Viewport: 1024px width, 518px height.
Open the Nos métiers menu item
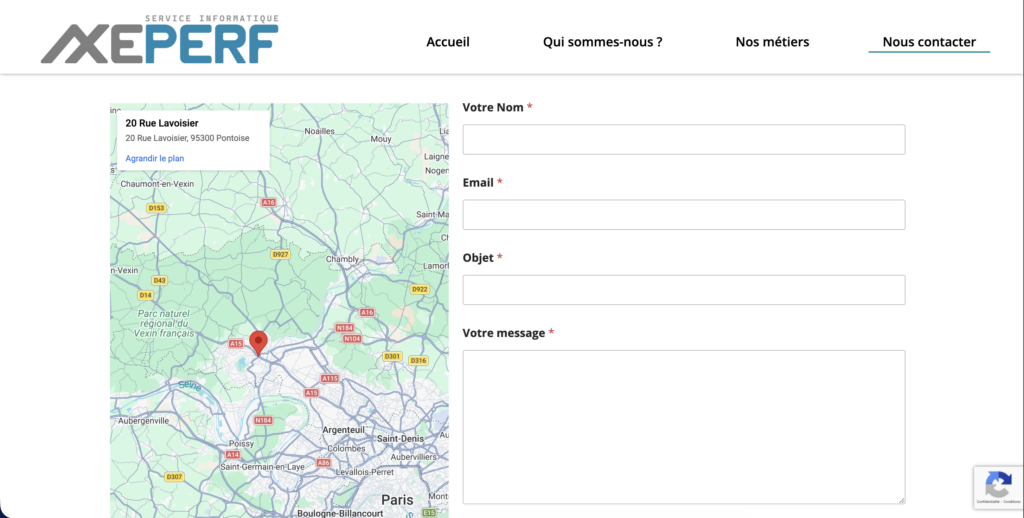pos(772,42)
